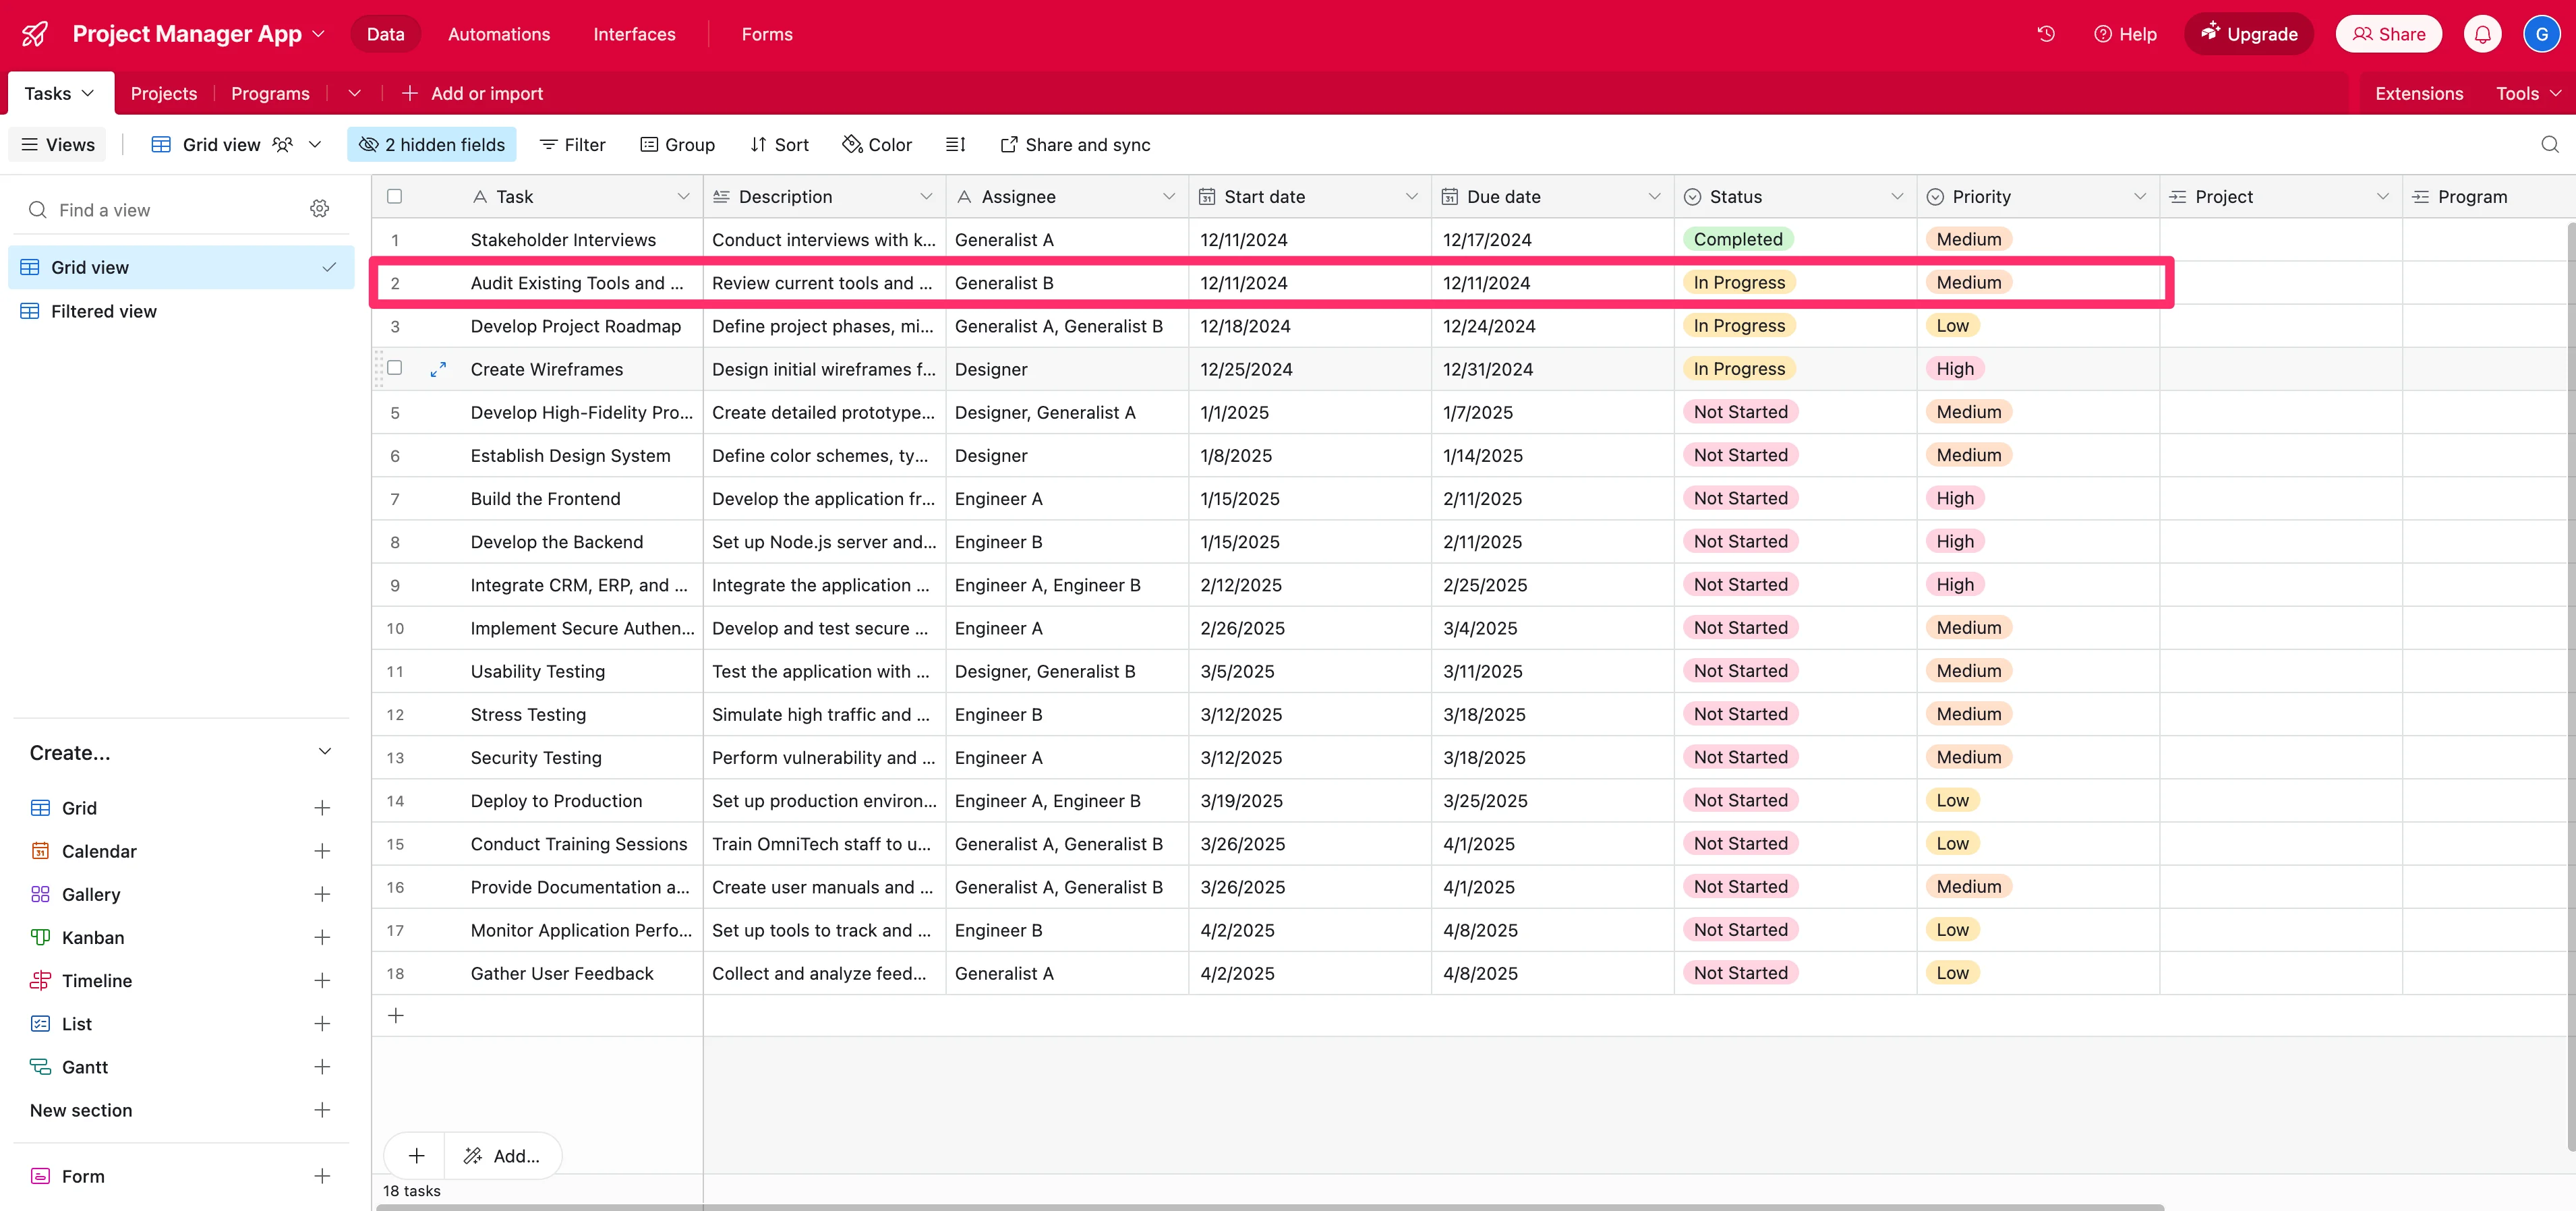Click the Share button
Image resolution: width=2576 pixels, height=1211 pixels.
coord(2388,34)
